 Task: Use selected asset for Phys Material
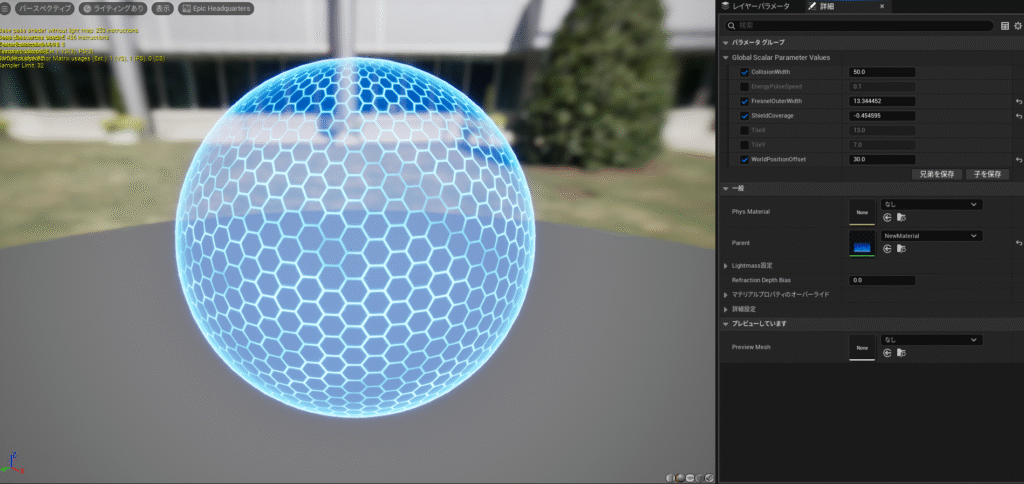click(x=887, y=218)
